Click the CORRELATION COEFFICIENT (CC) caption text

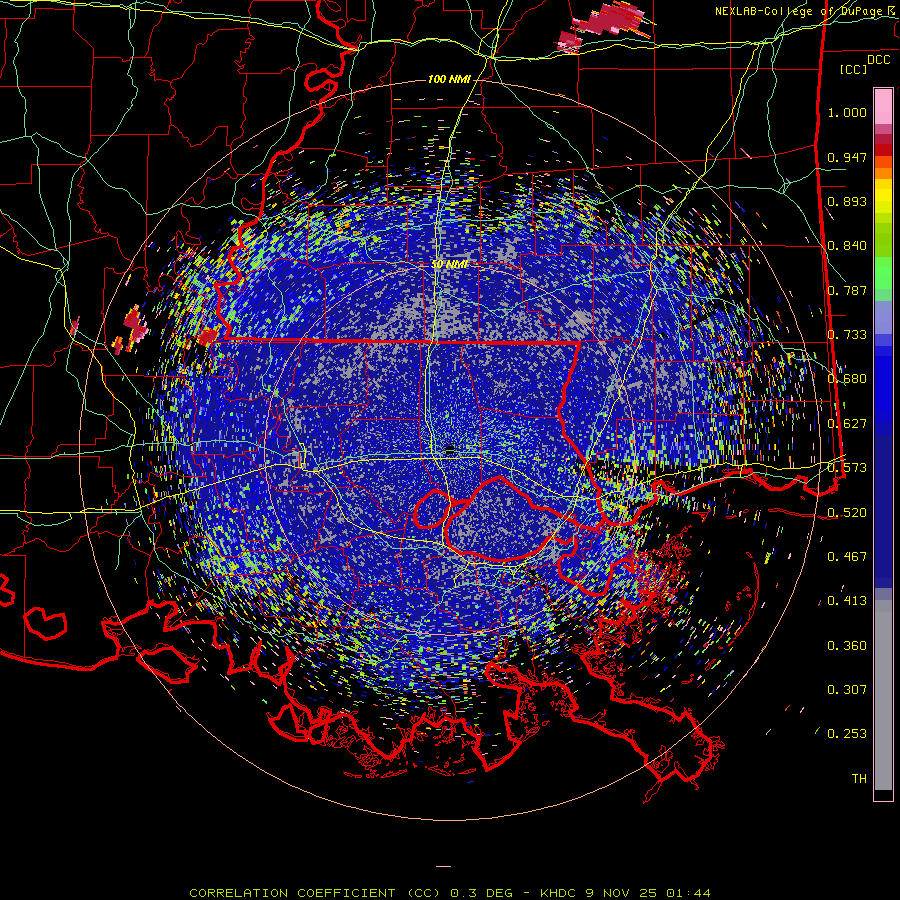click(315, 893)
